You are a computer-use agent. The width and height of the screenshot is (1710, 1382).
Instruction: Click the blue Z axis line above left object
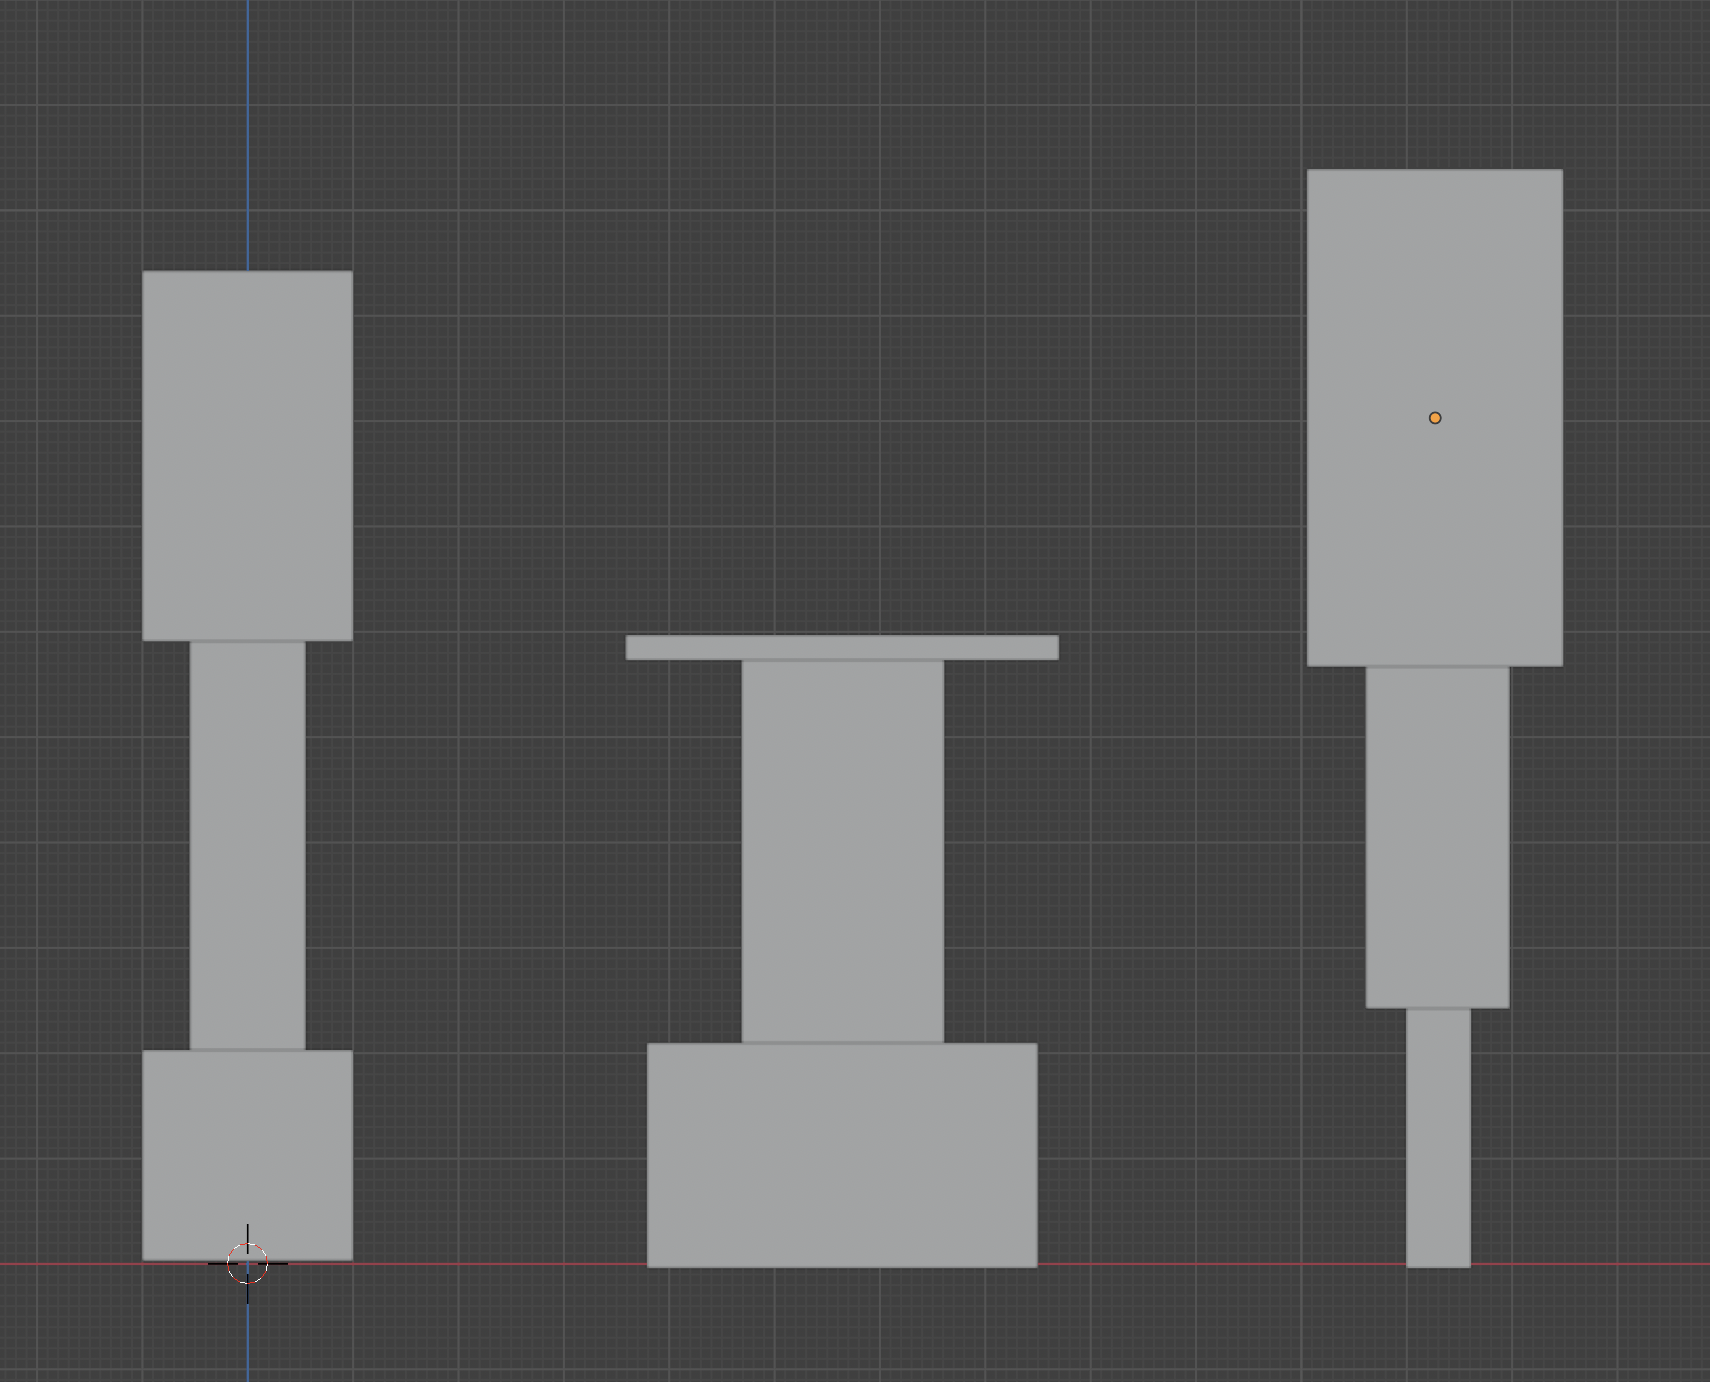click(248, 130)
